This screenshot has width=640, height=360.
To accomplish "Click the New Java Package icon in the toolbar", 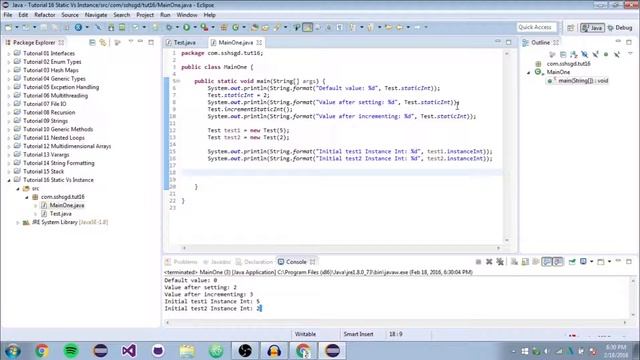I will click(224, 27).
